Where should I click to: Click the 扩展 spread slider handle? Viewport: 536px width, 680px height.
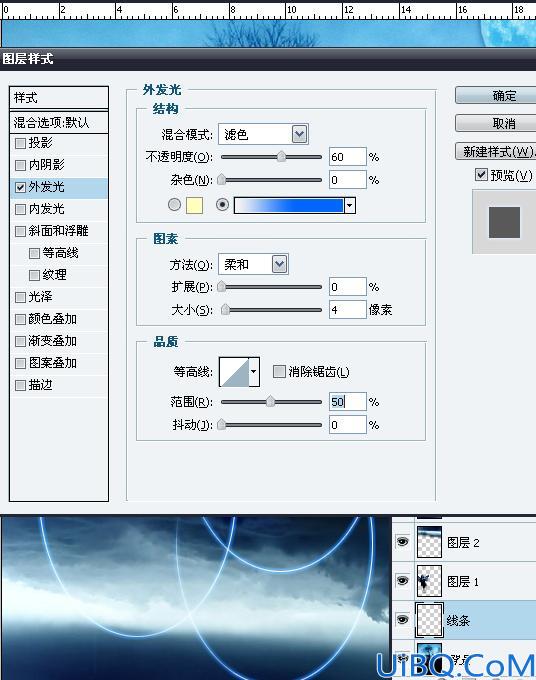[x=221, y=286]
